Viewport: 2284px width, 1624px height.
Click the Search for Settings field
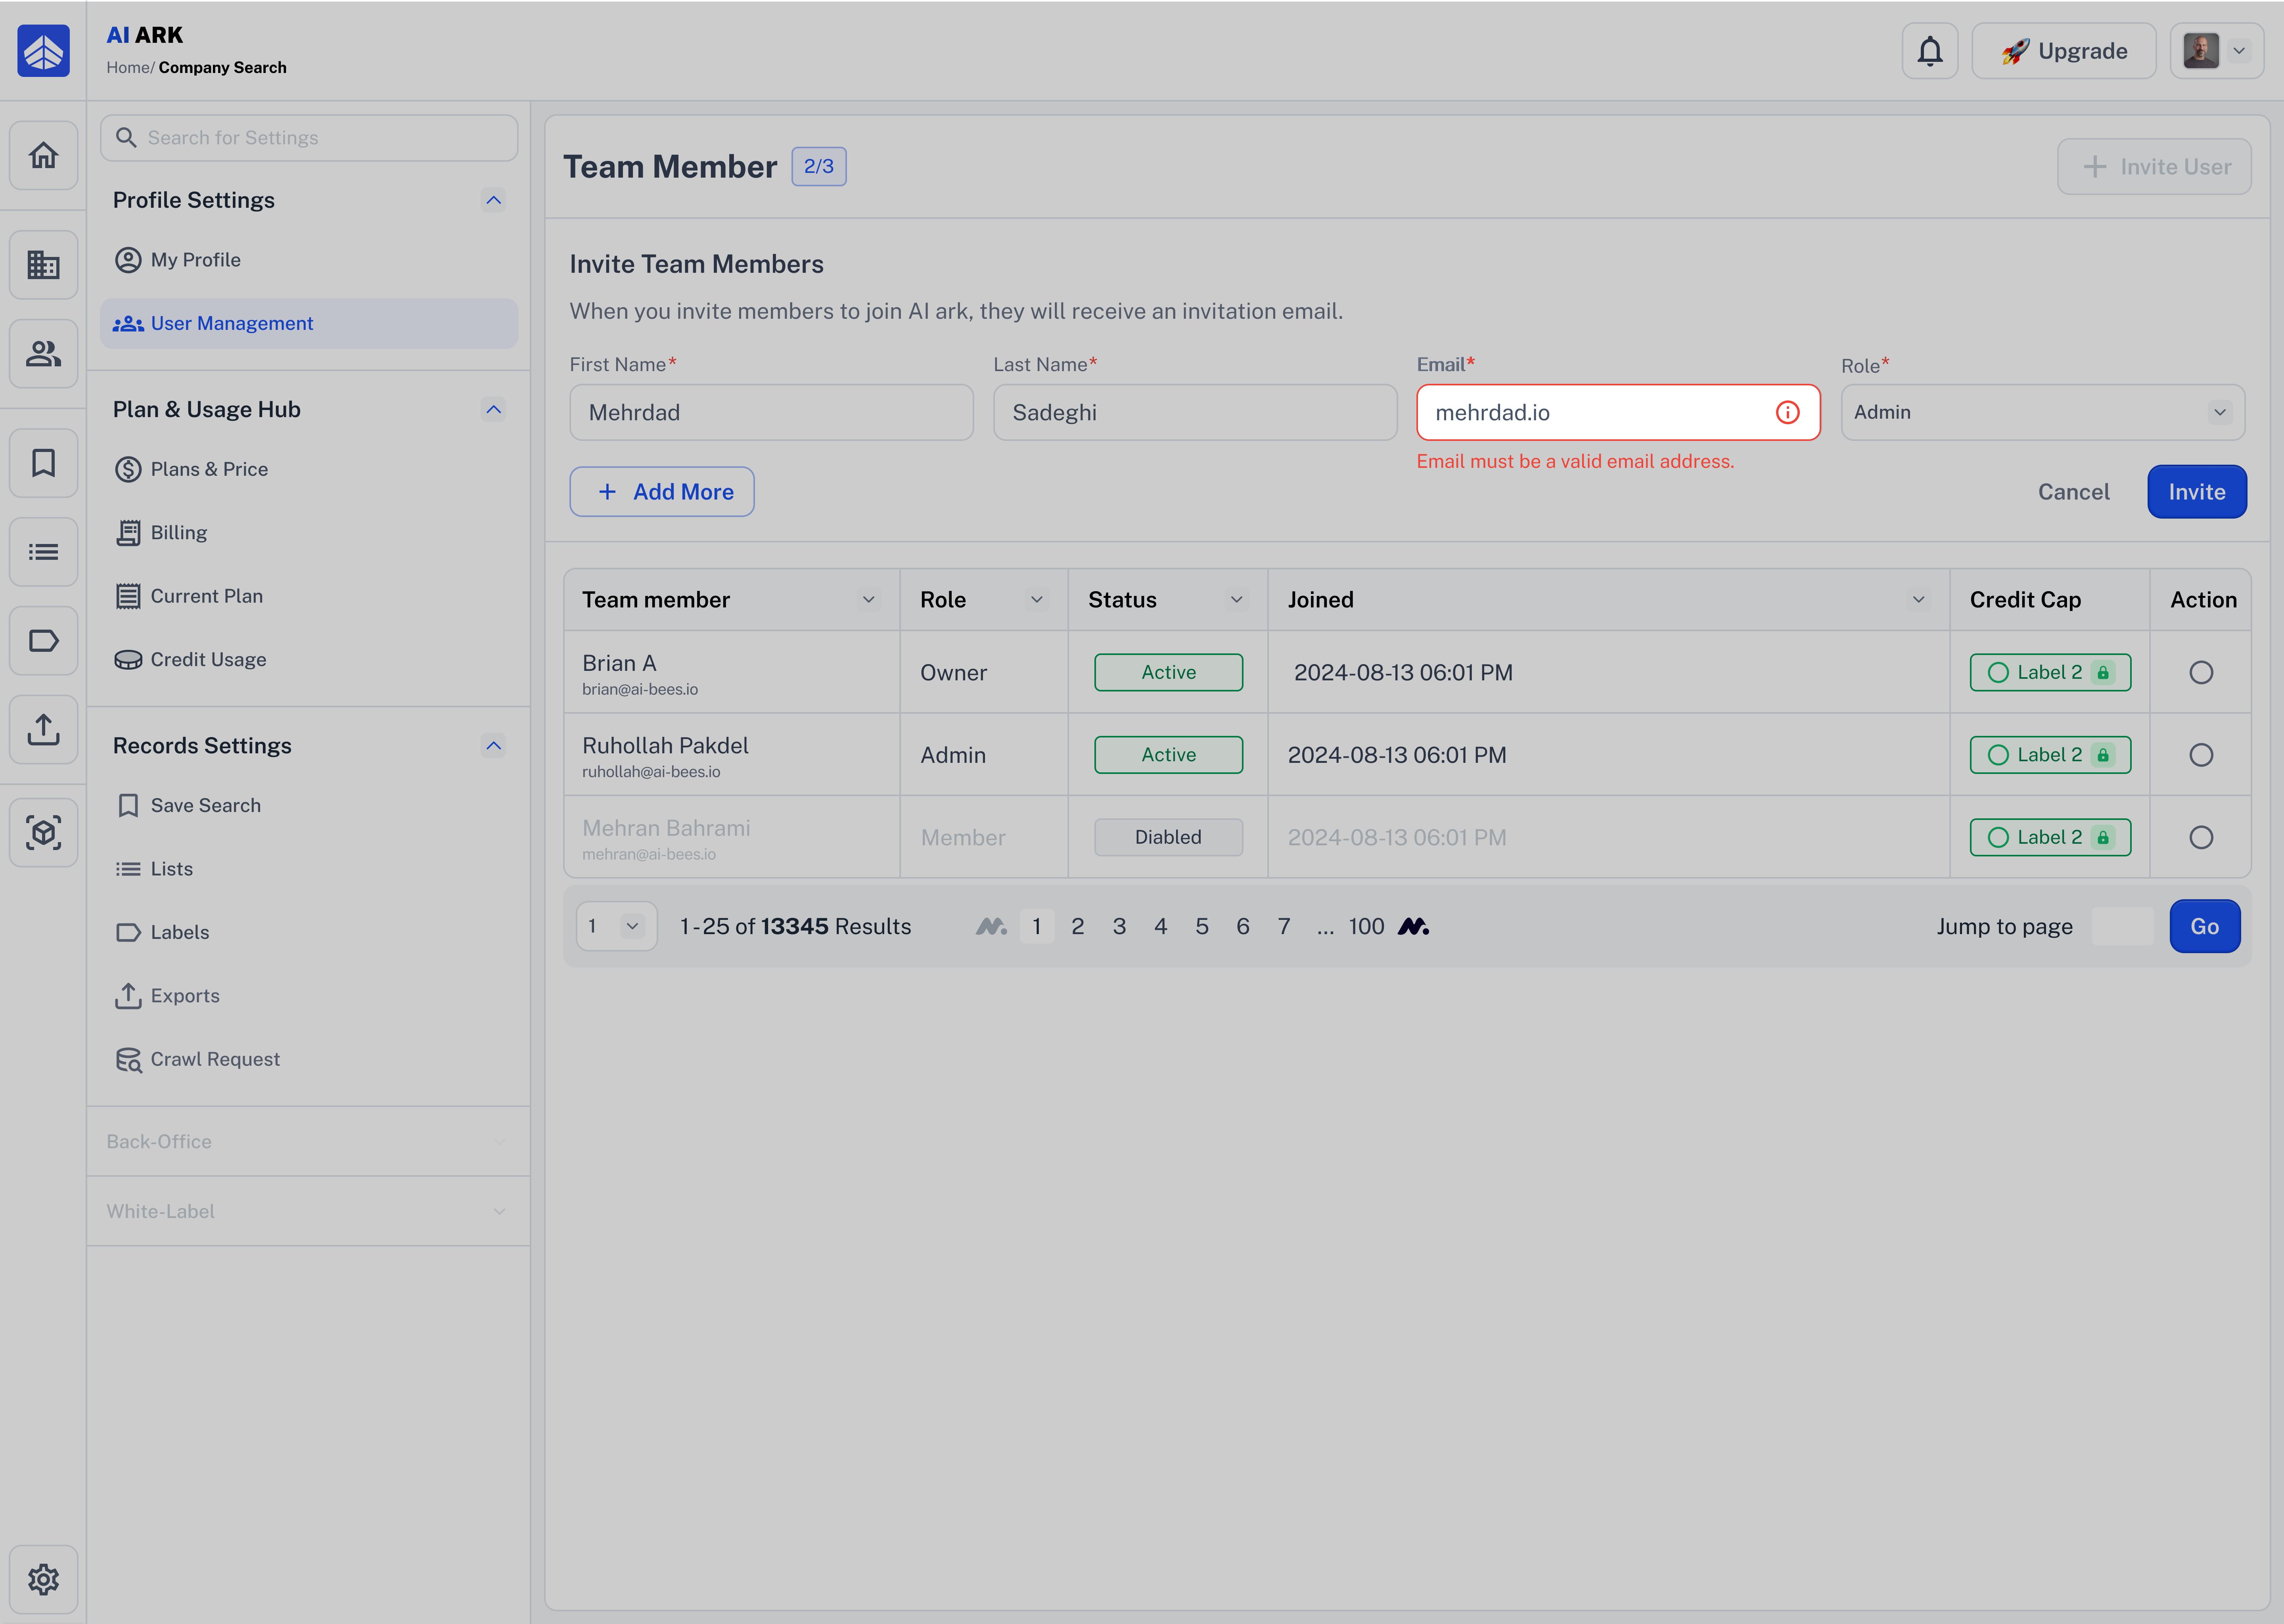point(308,138)
